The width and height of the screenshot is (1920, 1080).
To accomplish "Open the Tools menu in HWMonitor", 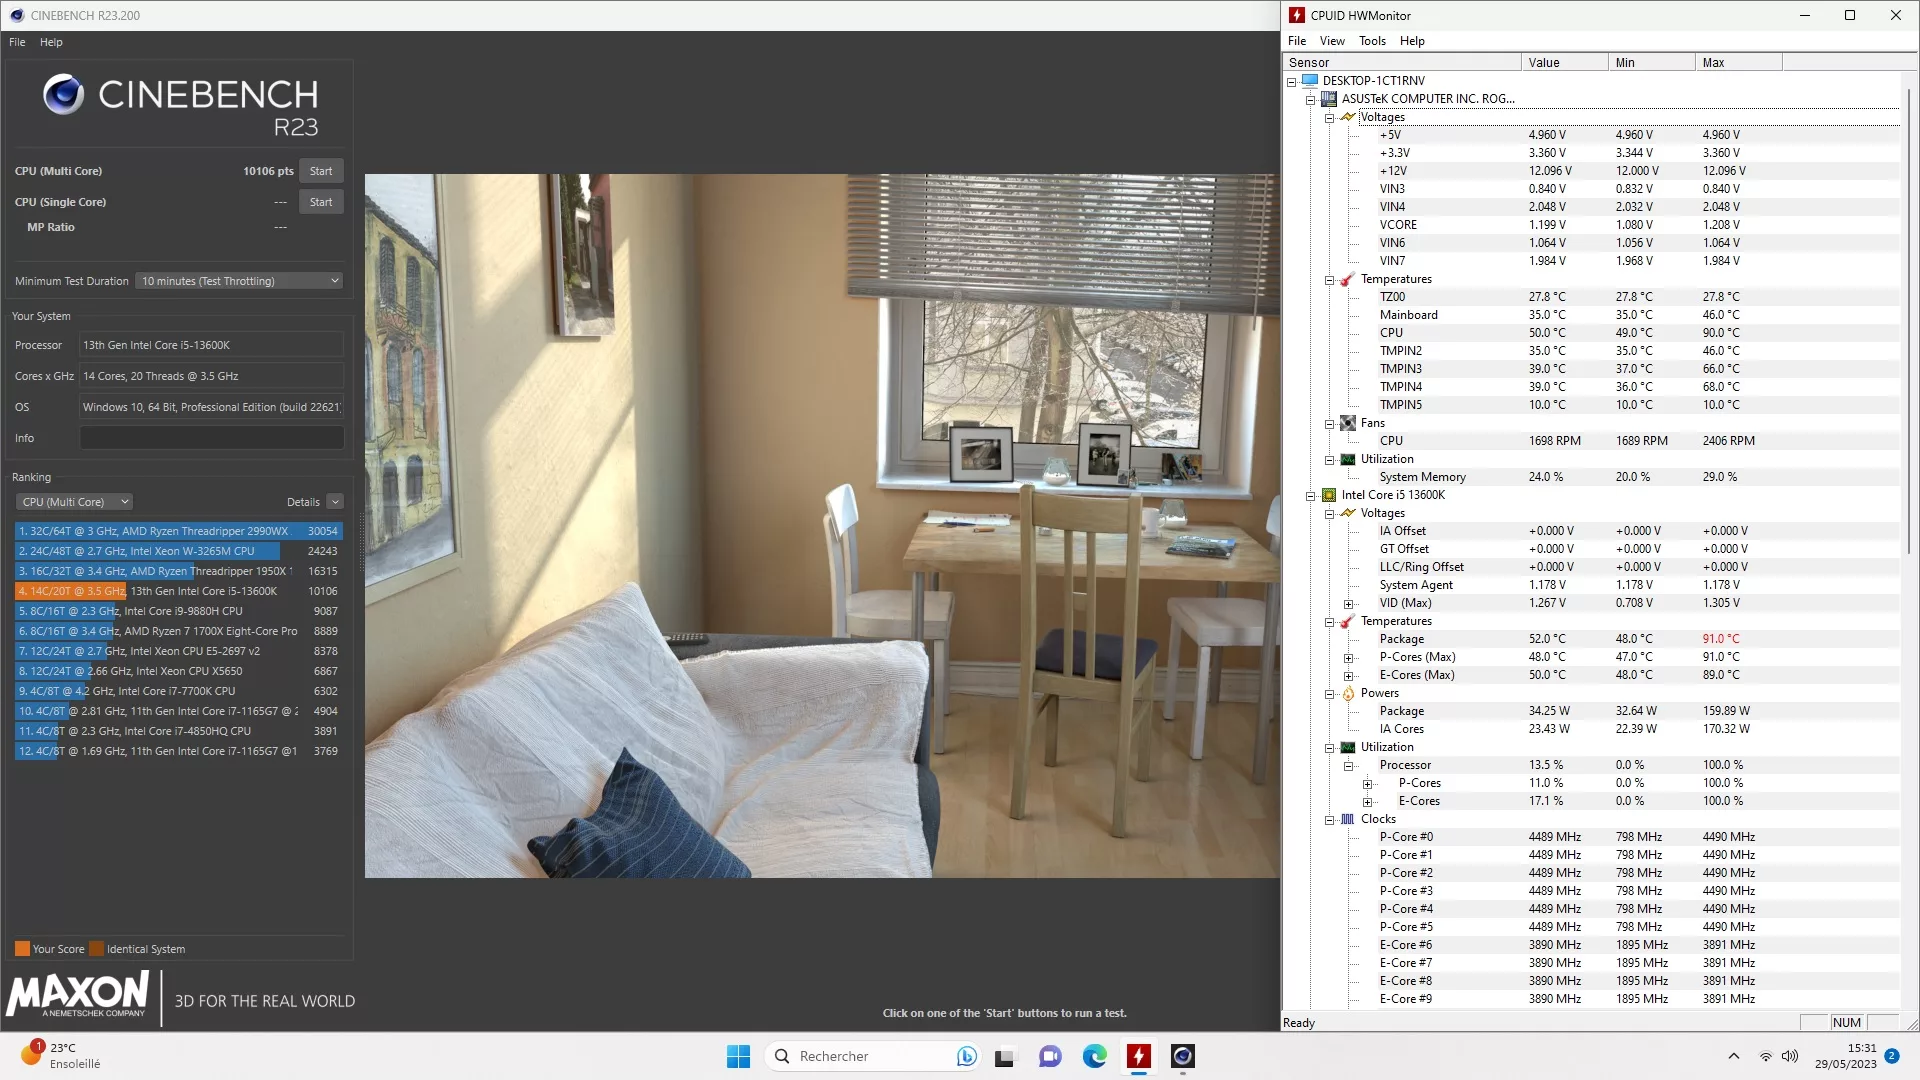I will (x=1372, y=41).
